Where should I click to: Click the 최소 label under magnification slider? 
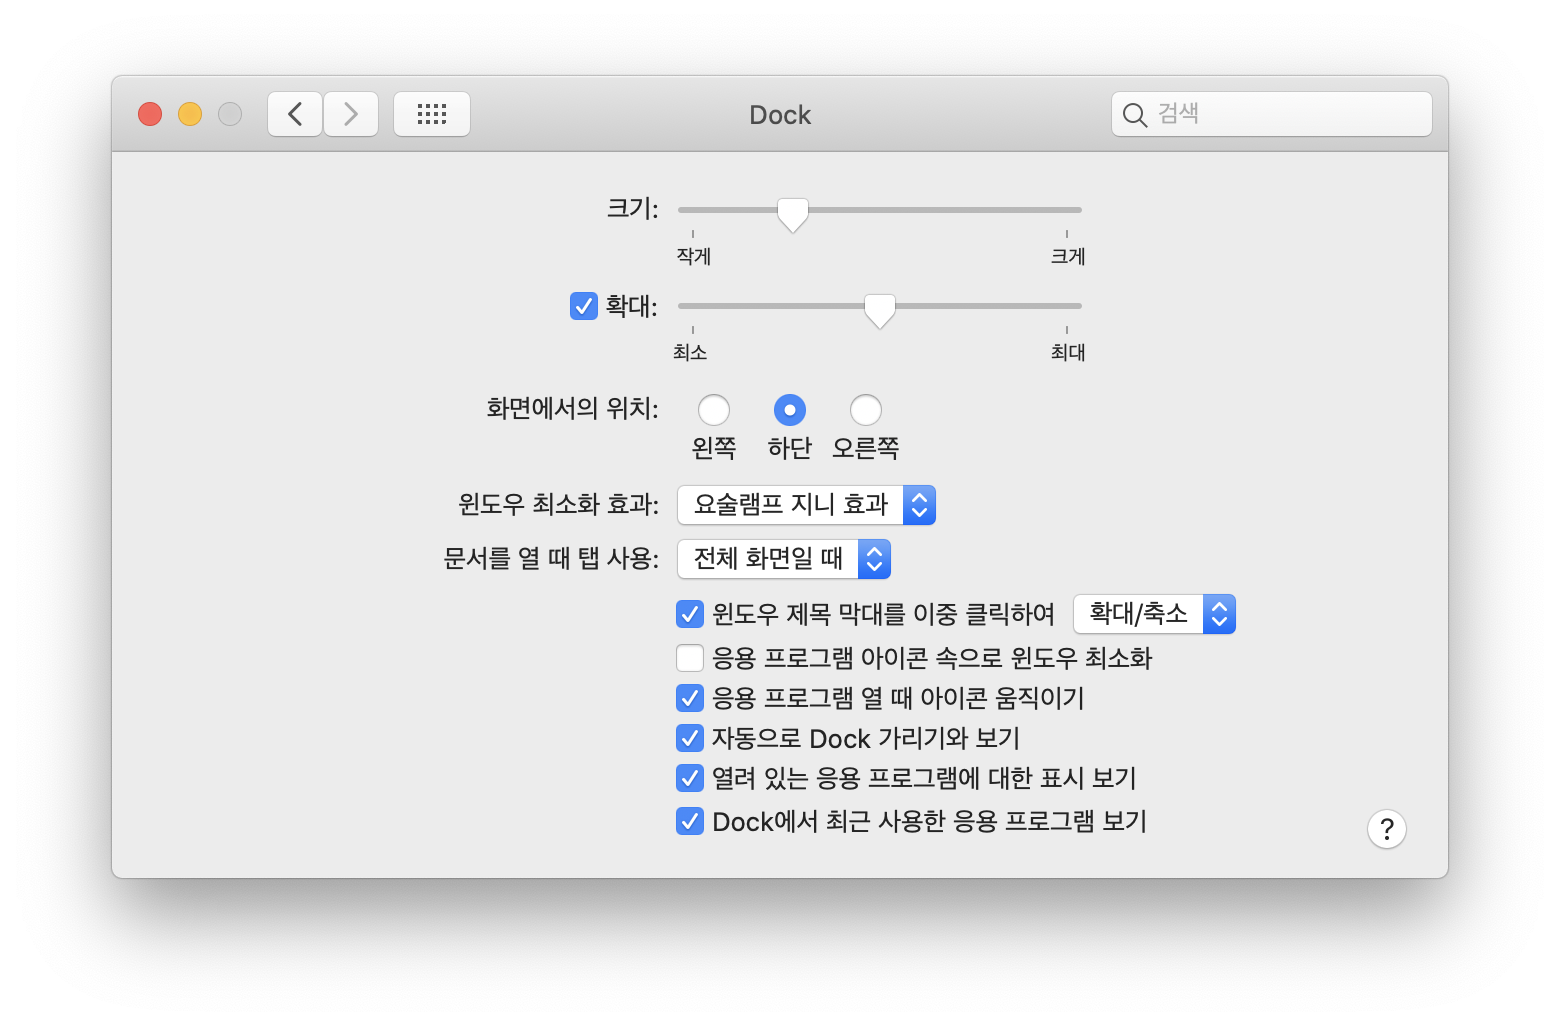click(x=690, y=352)
